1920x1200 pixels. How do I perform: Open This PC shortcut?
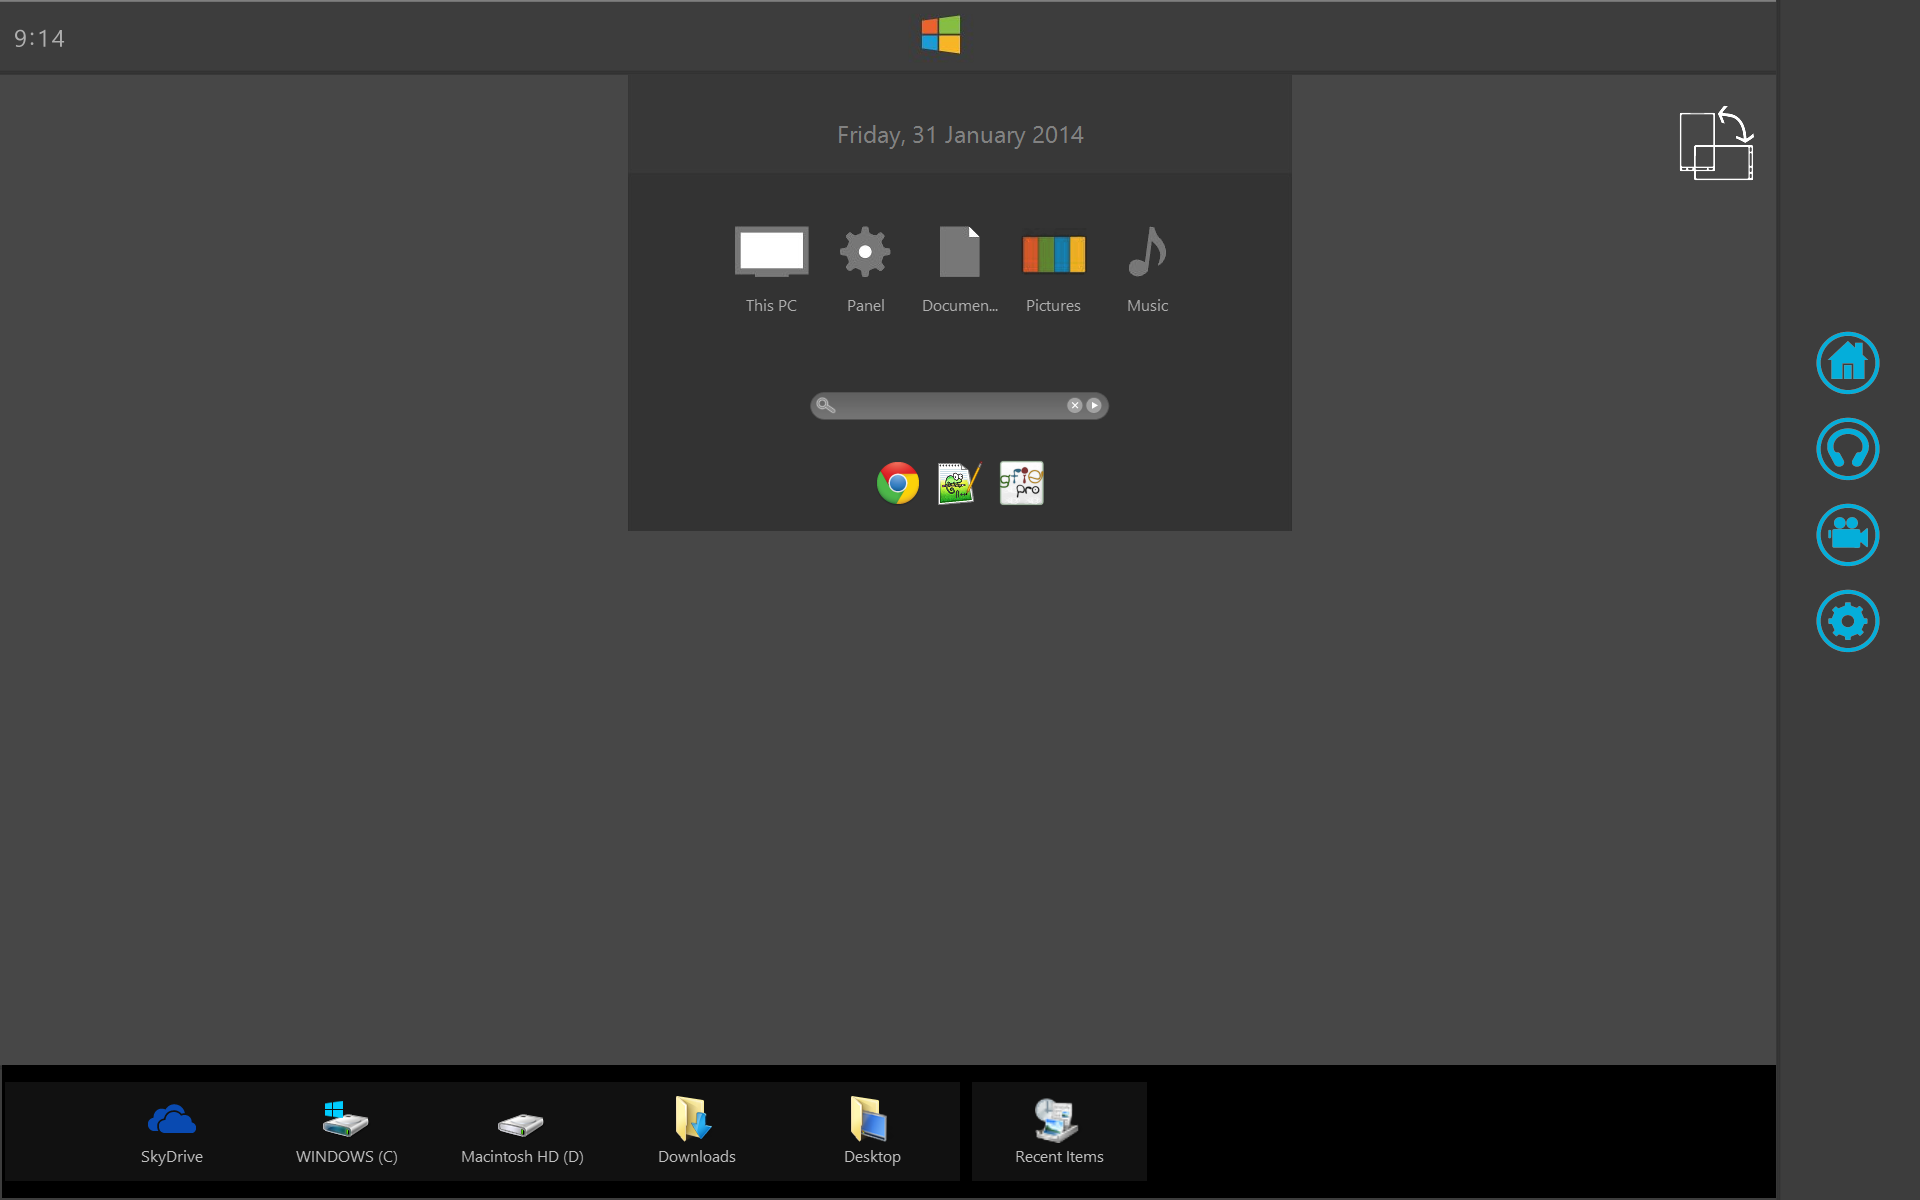click(771, 253)
